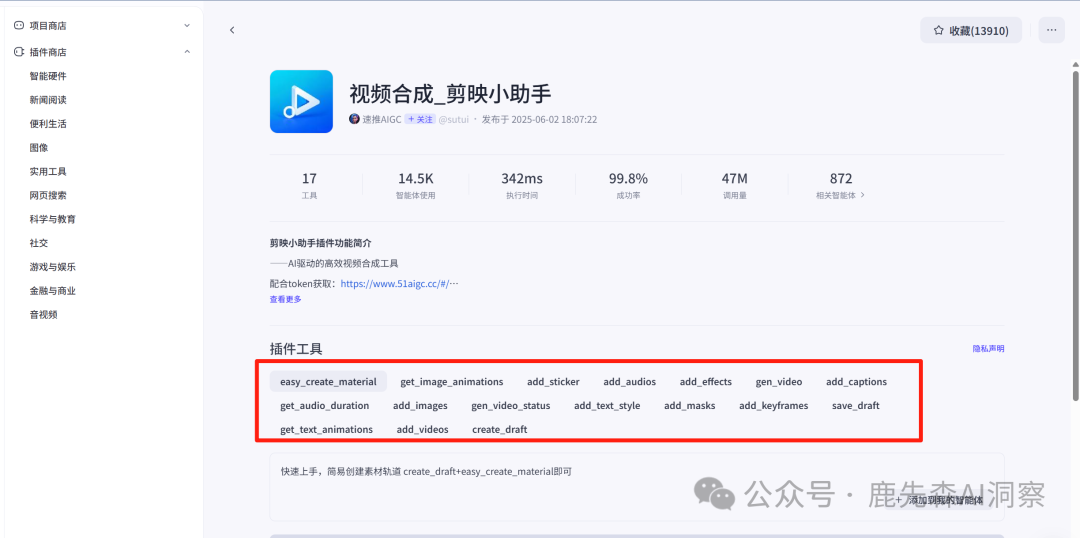The height and width of the screenshot is (538, 1080).
Task: Open the 科学与教育 category
Action: point(53,219)
